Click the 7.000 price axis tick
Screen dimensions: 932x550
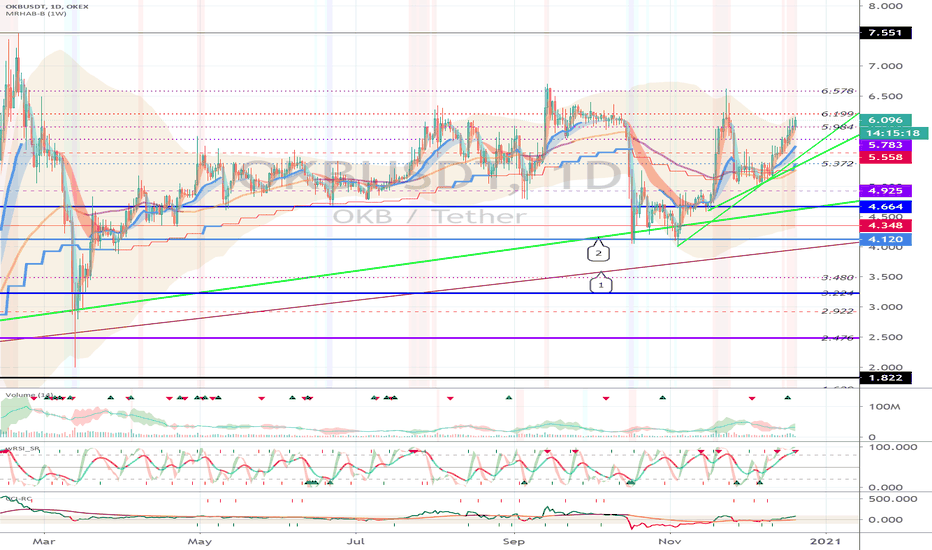pos(886,66)
